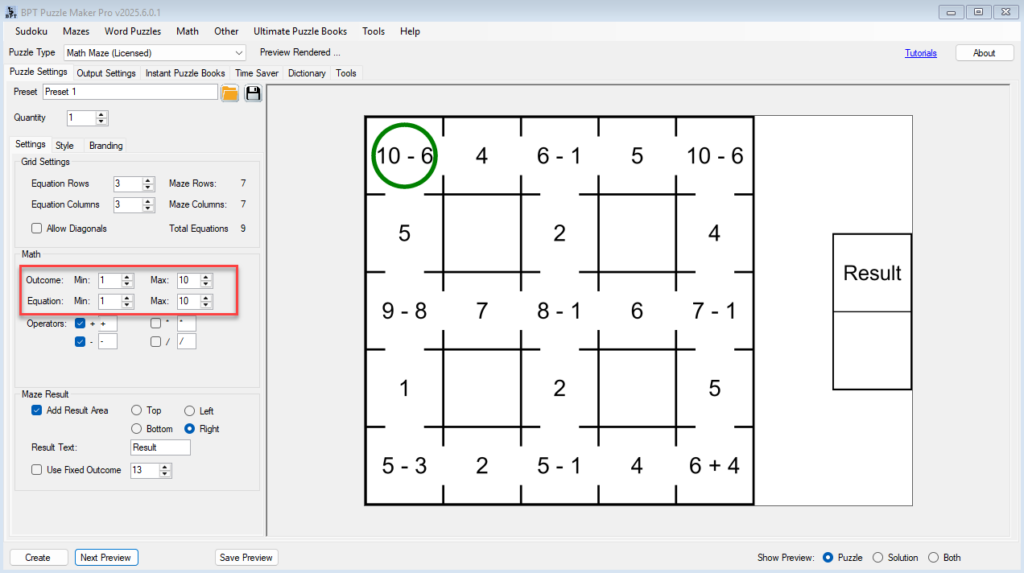Show Puzzle preview mode
The height and width of the screenshot is (573, 1024).
click(827, 557)
